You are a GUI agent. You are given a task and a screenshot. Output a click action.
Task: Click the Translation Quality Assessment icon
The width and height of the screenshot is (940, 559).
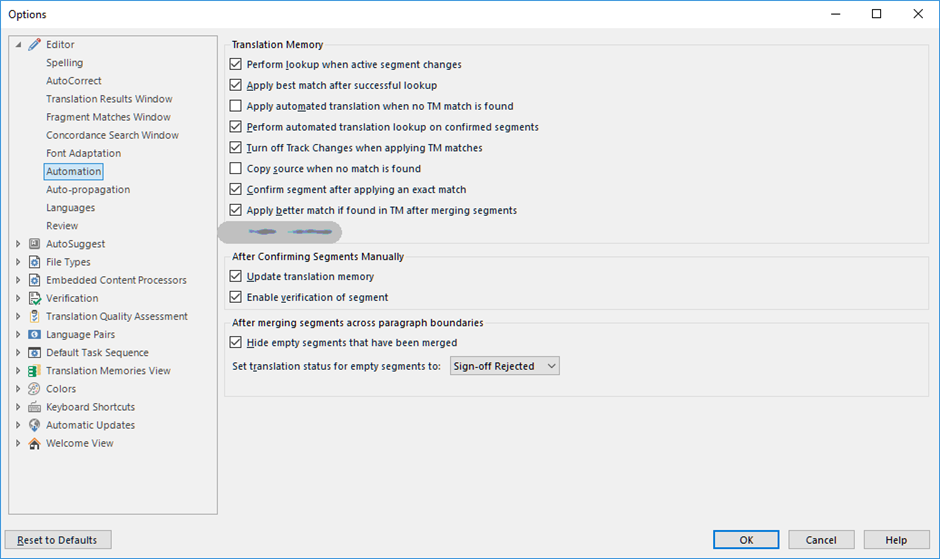coord(35,316)
